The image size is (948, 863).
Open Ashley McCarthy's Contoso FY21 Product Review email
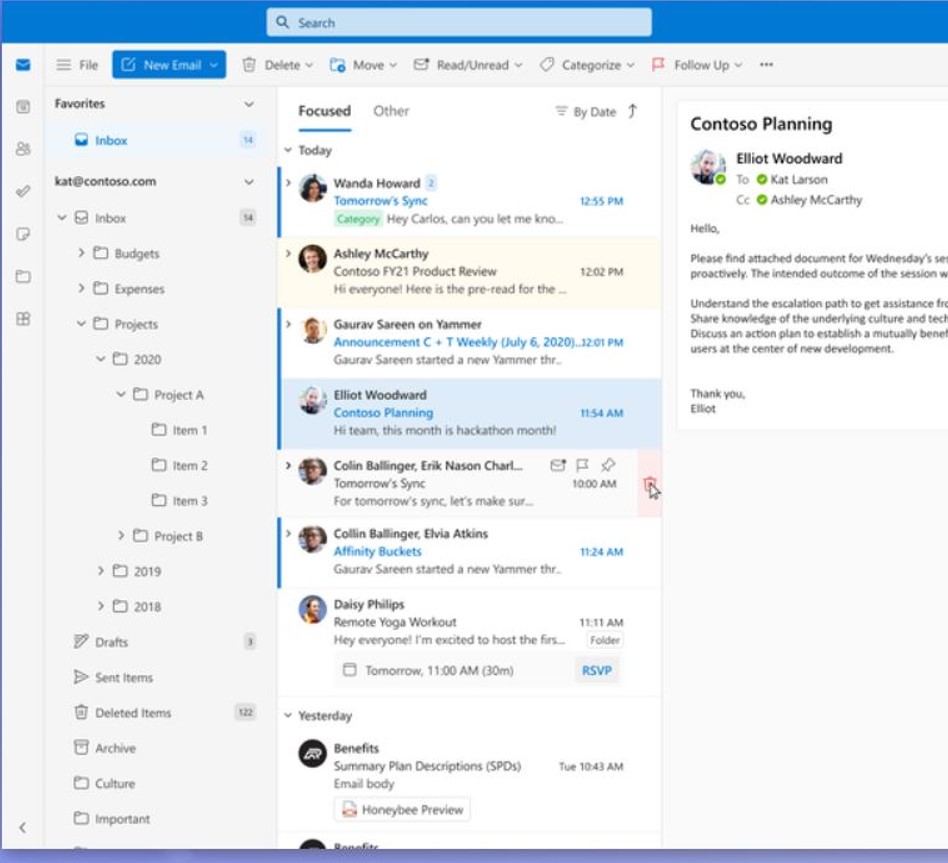pos(469,272)
